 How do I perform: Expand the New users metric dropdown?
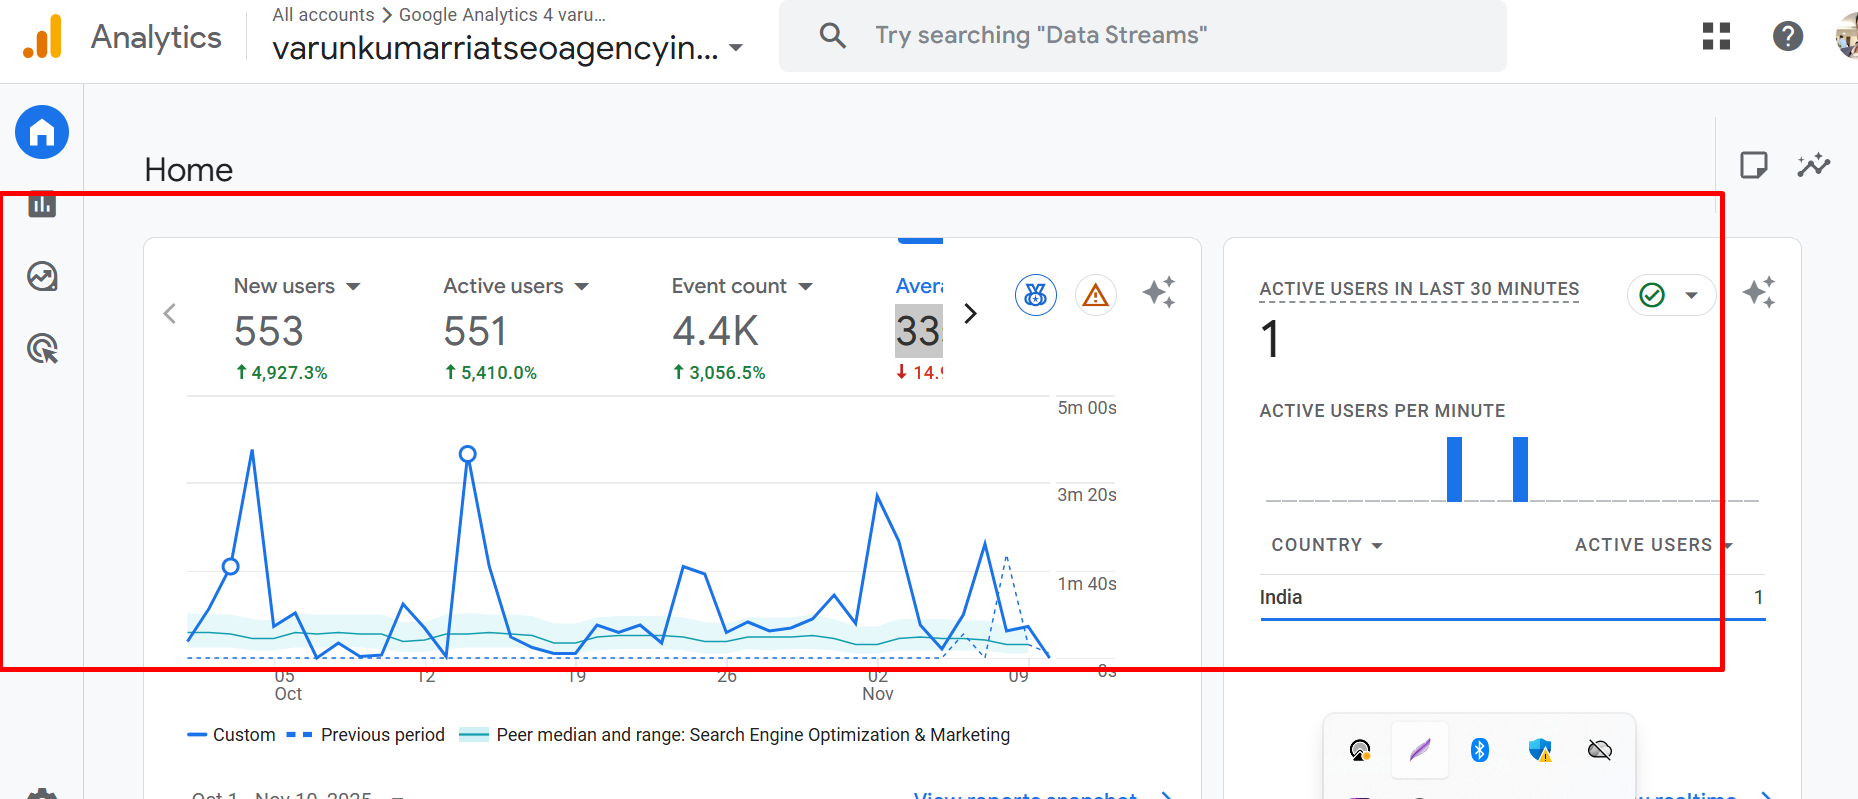(353, 287)
